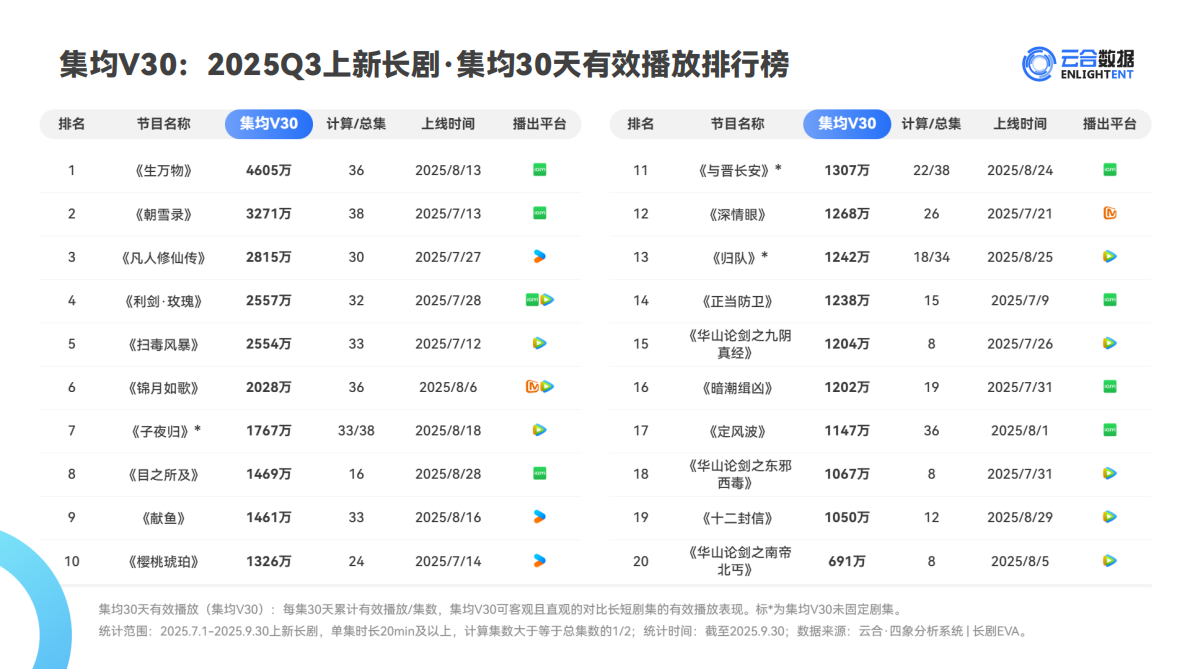Open the Mango TV icon beside 《锦月如歌》
The width and height of the screenshot is (1190, 669).
532,387
